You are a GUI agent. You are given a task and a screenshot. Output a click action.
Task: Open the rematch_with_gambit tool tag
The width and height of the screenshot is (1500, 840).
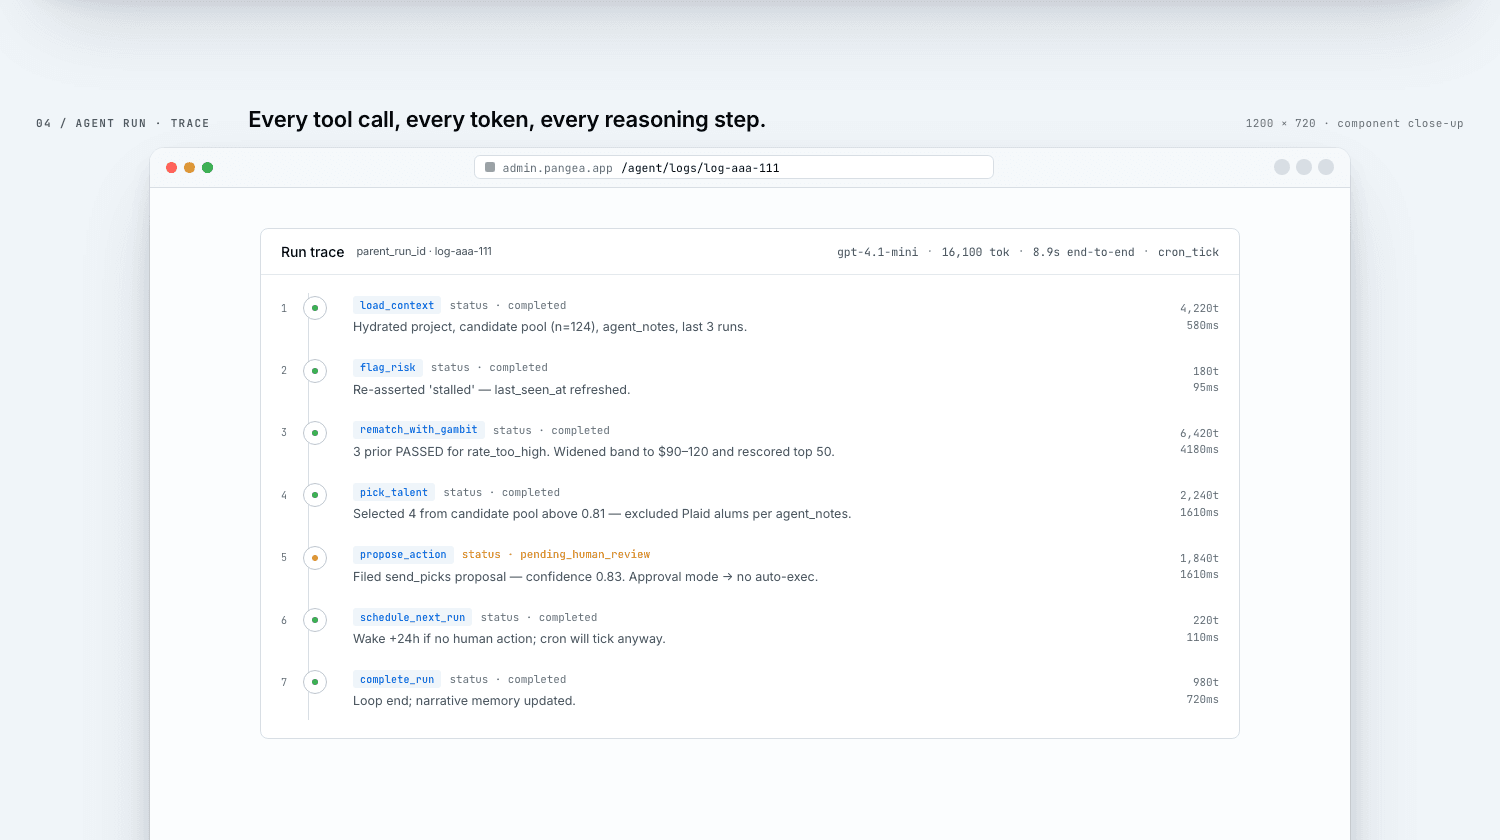pyautogui.click(x=419, y=430)
